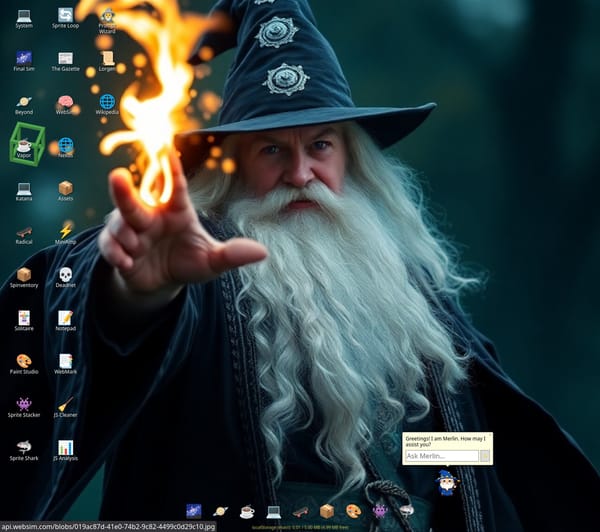This screenshot has width=600, height=532.
Task: Open the Solitaire desktop icon
Action: click(x=24, y=321)
